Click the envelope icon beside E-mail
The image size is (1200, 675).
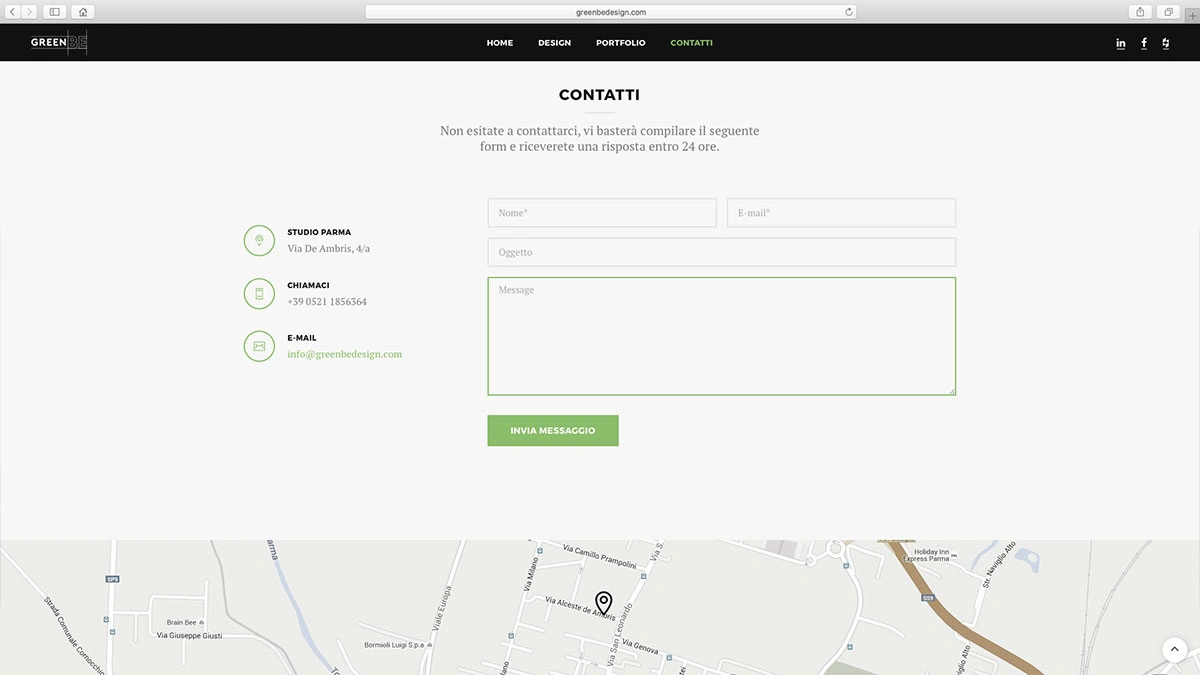coord(259,346)
